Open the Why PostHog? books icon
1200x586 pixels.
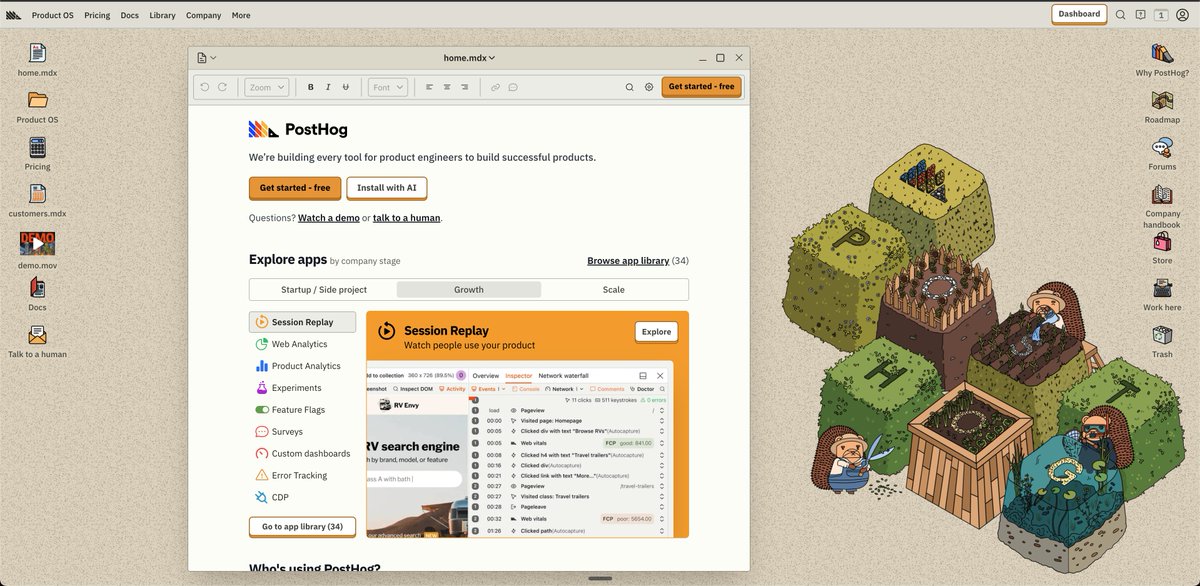click(x=1162, y=53)
